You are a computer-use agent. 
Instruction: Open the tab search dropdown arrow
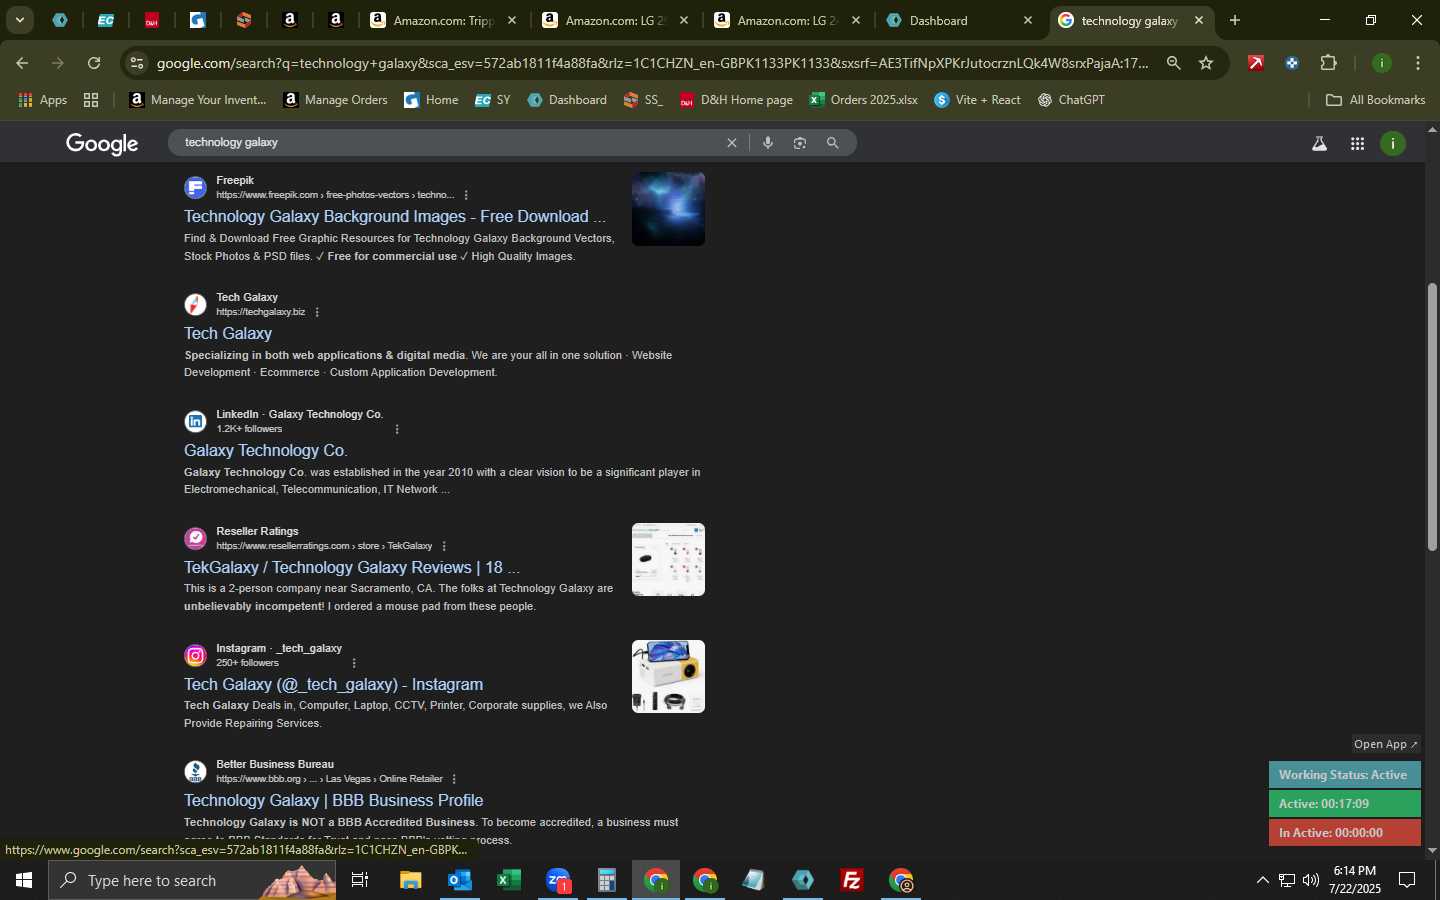tap(19, 20)
